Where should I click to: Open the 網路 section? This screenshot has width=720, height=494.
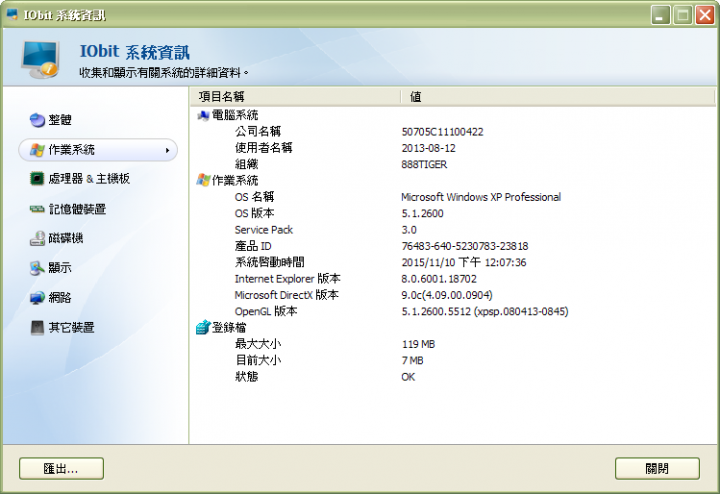pyautogui.click(x=97, y=298)
